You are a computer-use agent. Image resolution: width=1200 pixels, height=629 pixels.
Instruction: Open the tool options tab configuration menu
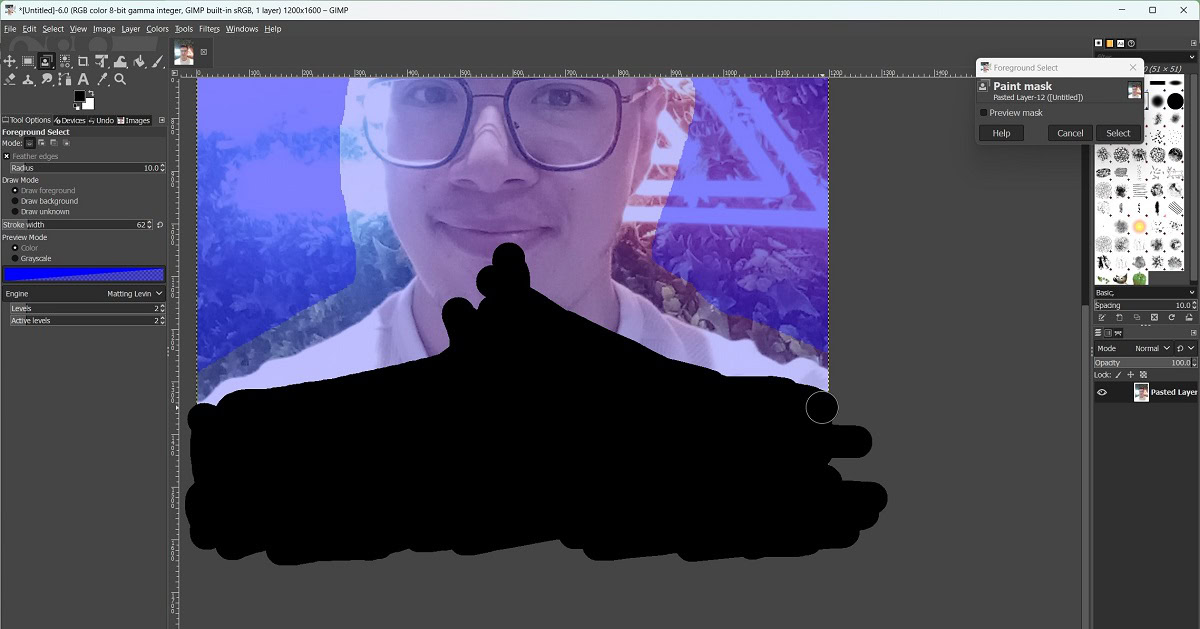162,120
